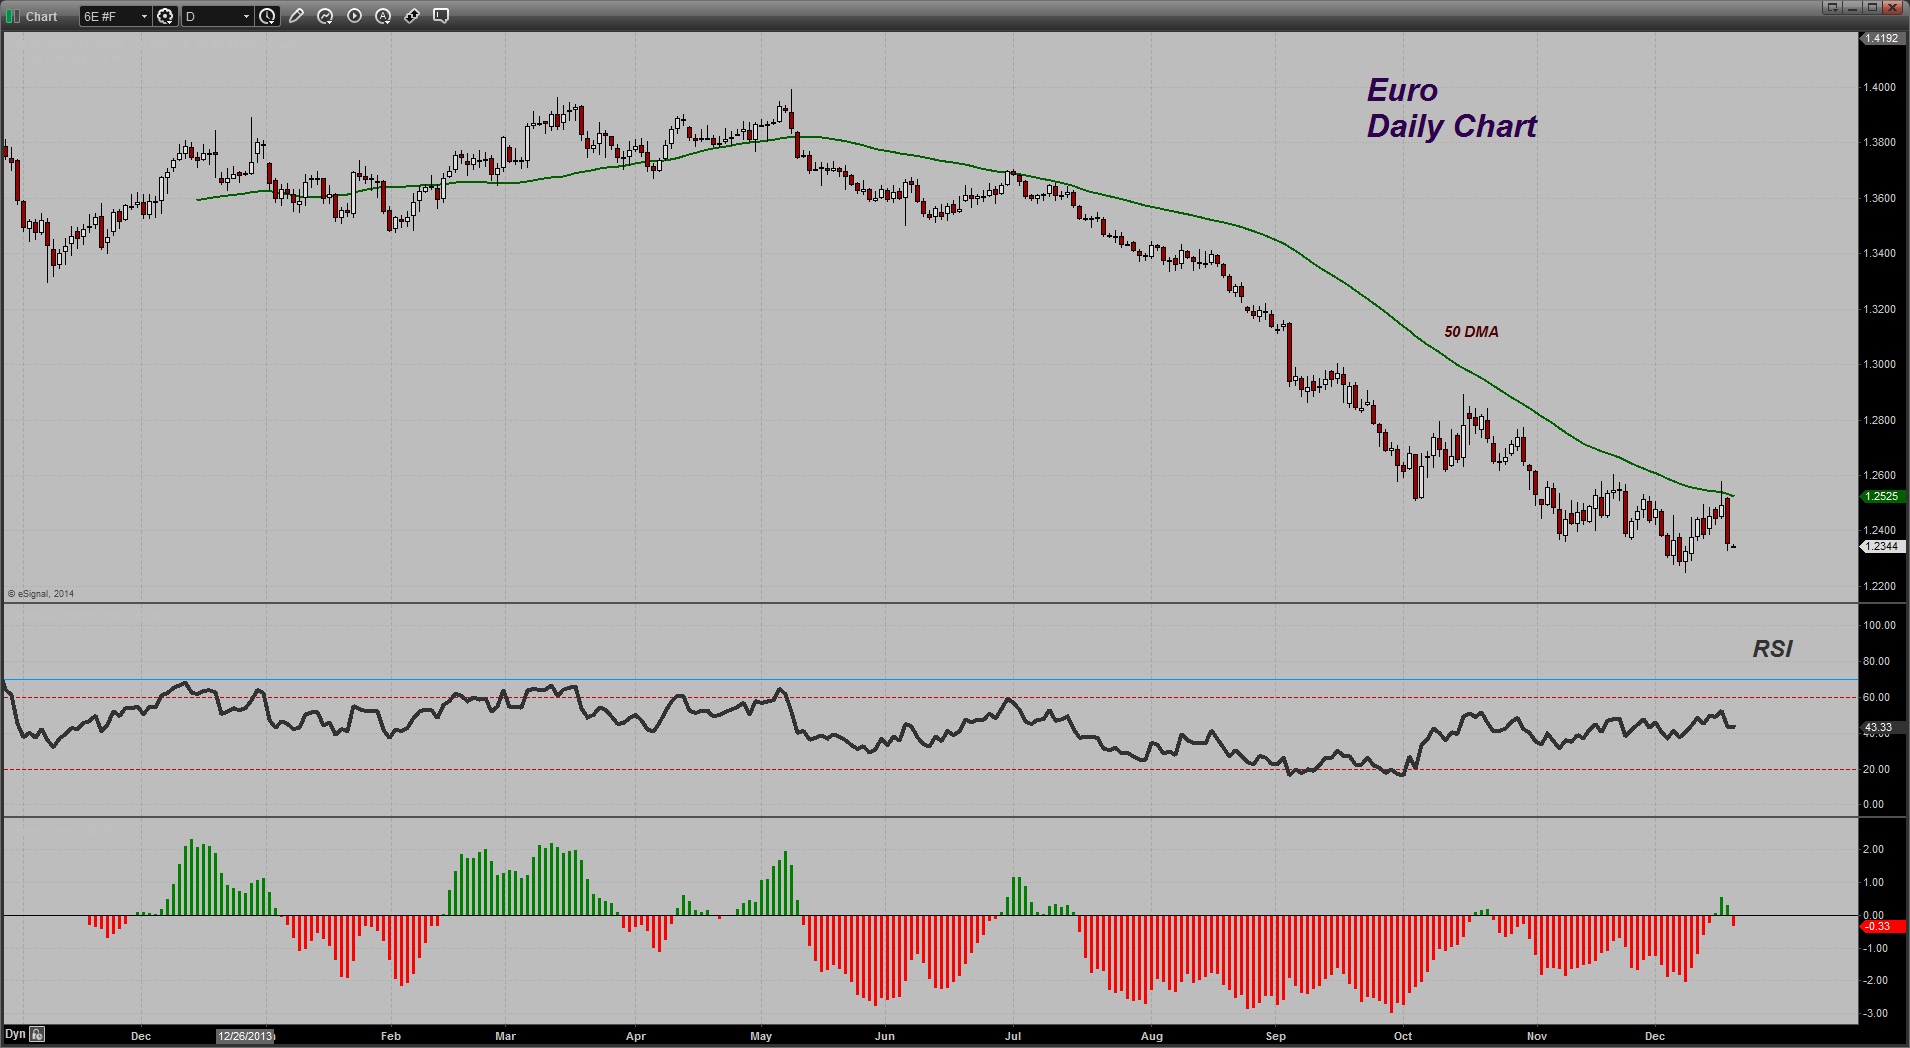Click the play replay icon
Image resolution: width=1910 pixels, height=1048 pixels.
(354, 16)
